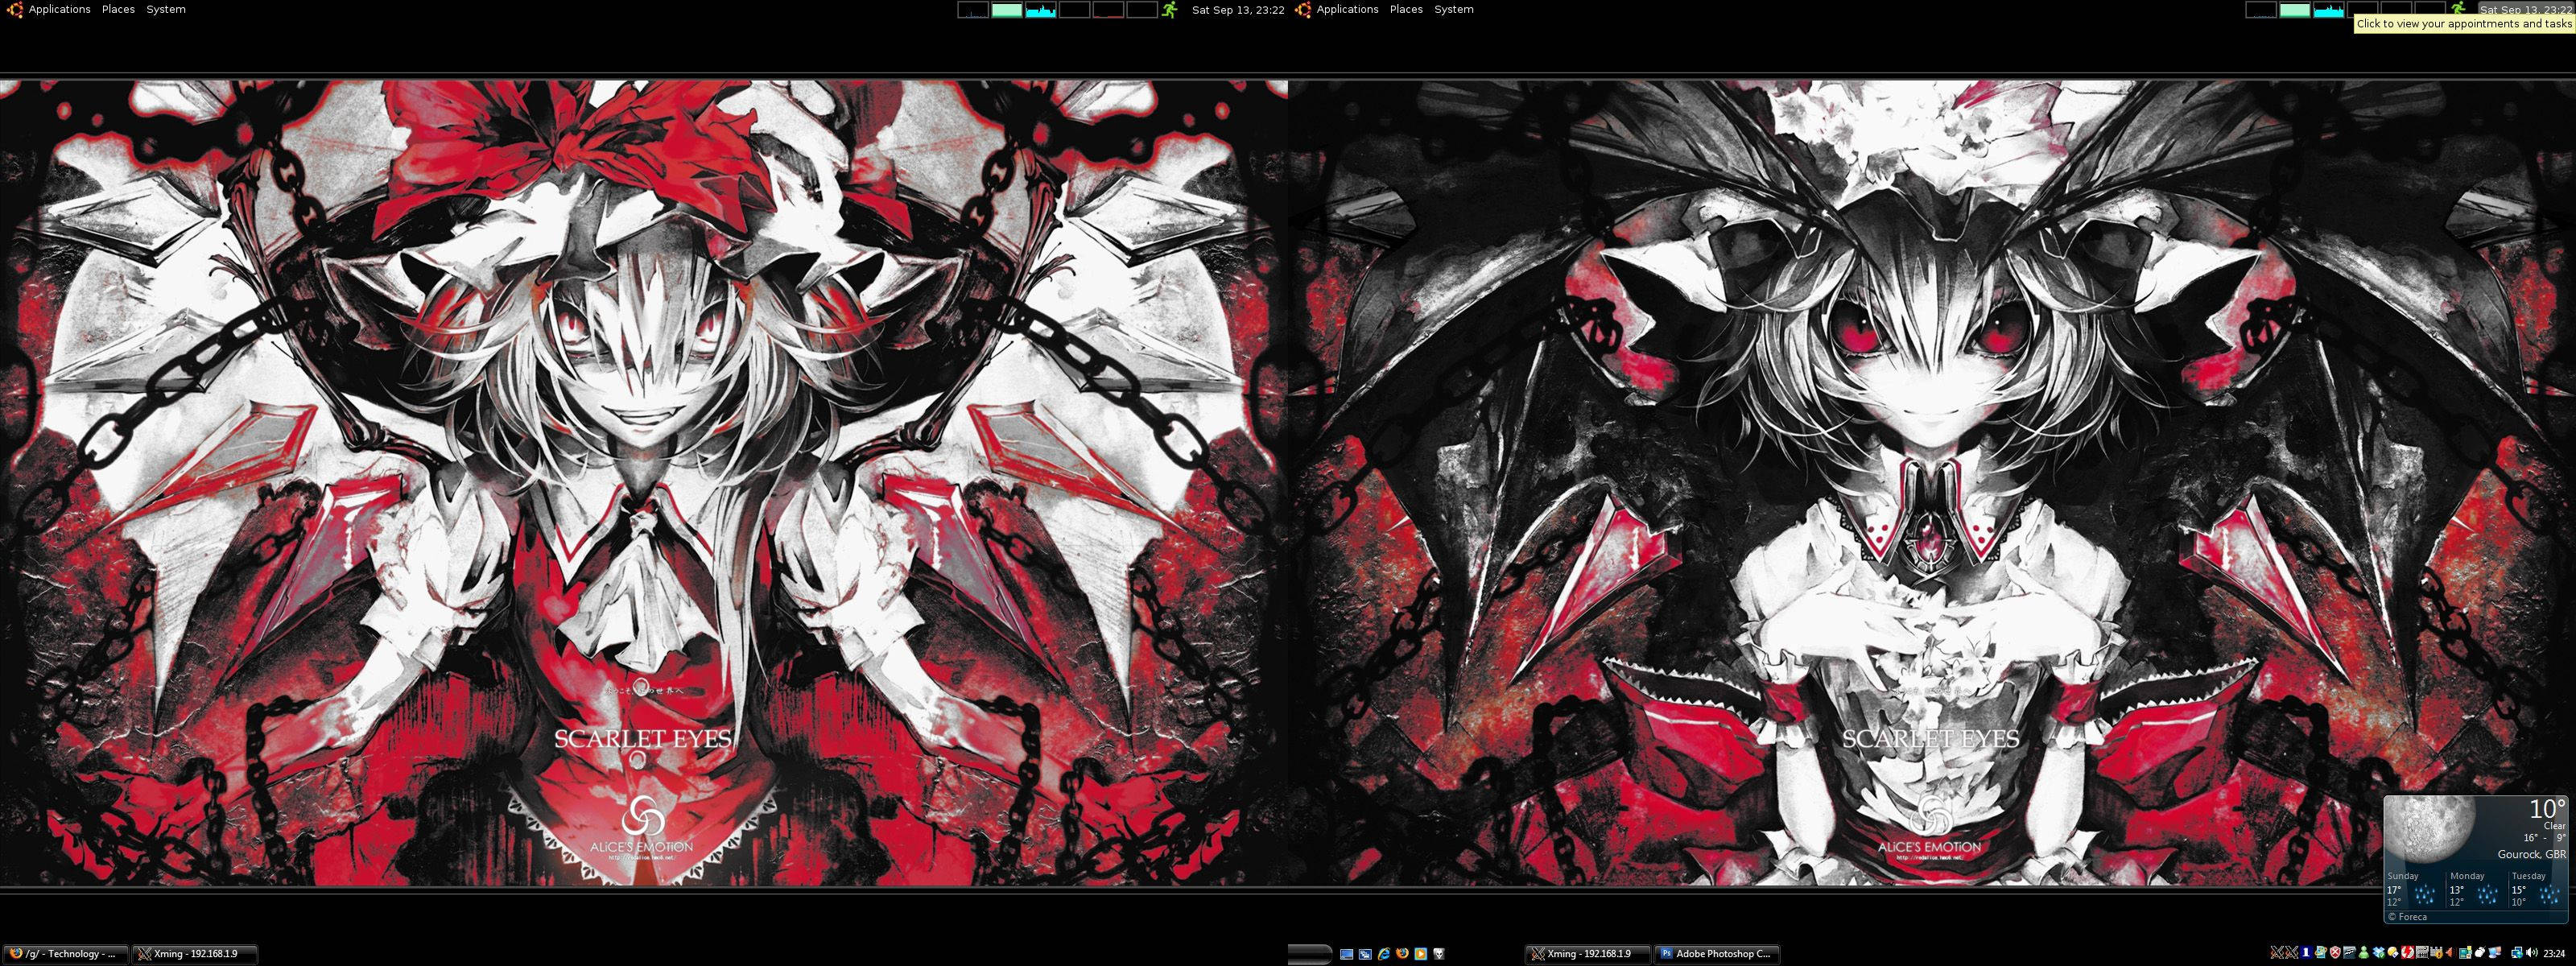The width and height of the screenshot is (2576, 966).
Task: Open Windows Media Player quick launch icon
Action: pyautogui.click(x=1421, y=954)
